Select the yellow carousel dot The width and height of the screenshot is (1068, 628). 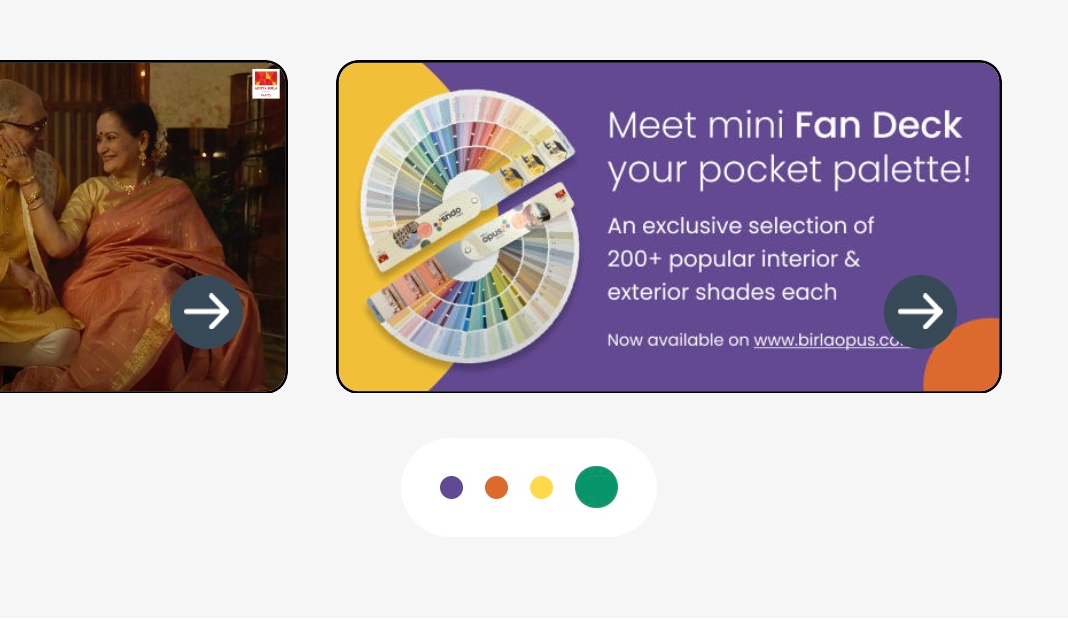pyautogui.click(x=541, y=487)
